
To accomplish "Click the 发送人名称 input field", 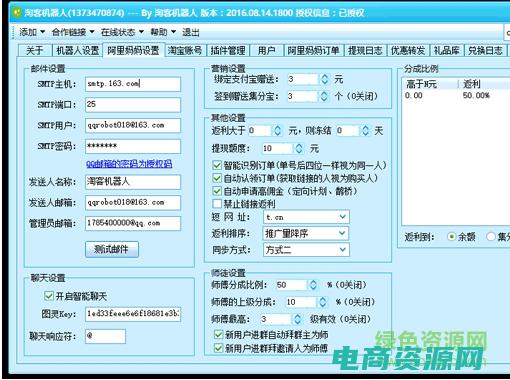I will click(133, 182).
